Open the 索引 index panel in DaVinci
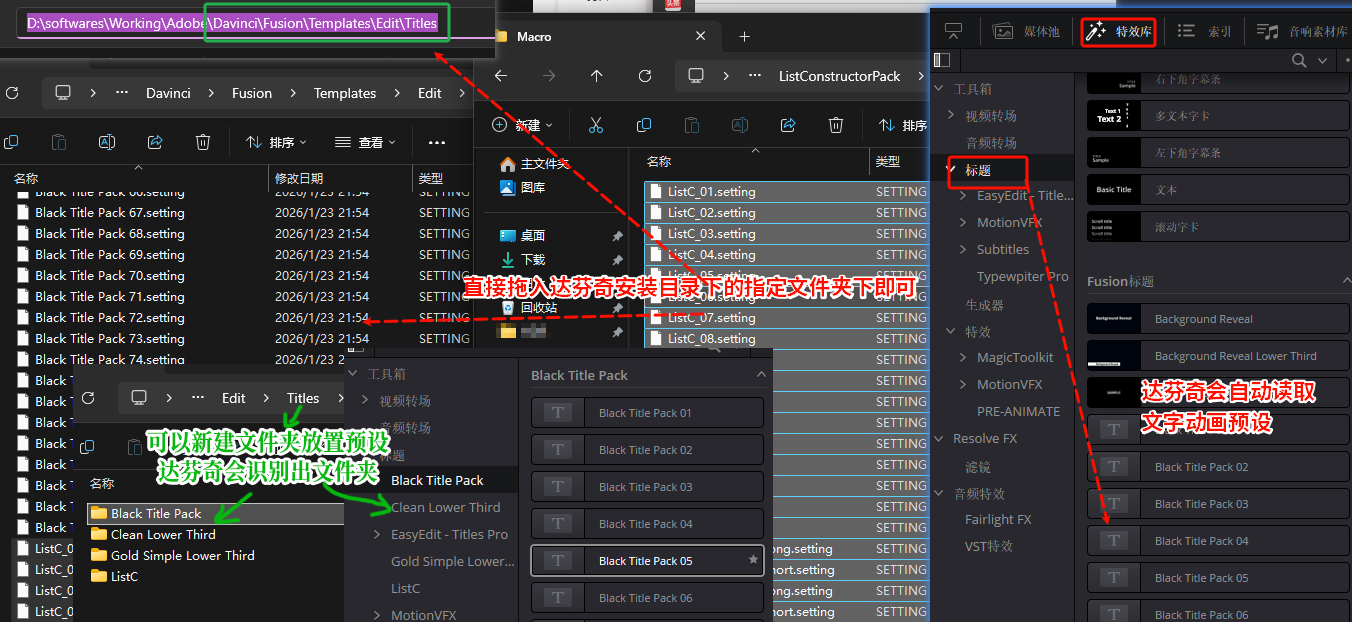The height and width of the screenshot is (622, 1352). click(x=1204, y=32)
